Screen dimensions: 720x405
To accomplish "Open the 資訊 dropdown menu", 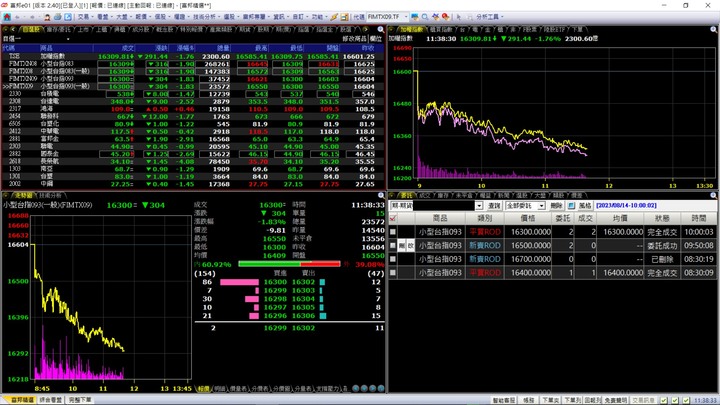I will (x=281, y=17).
